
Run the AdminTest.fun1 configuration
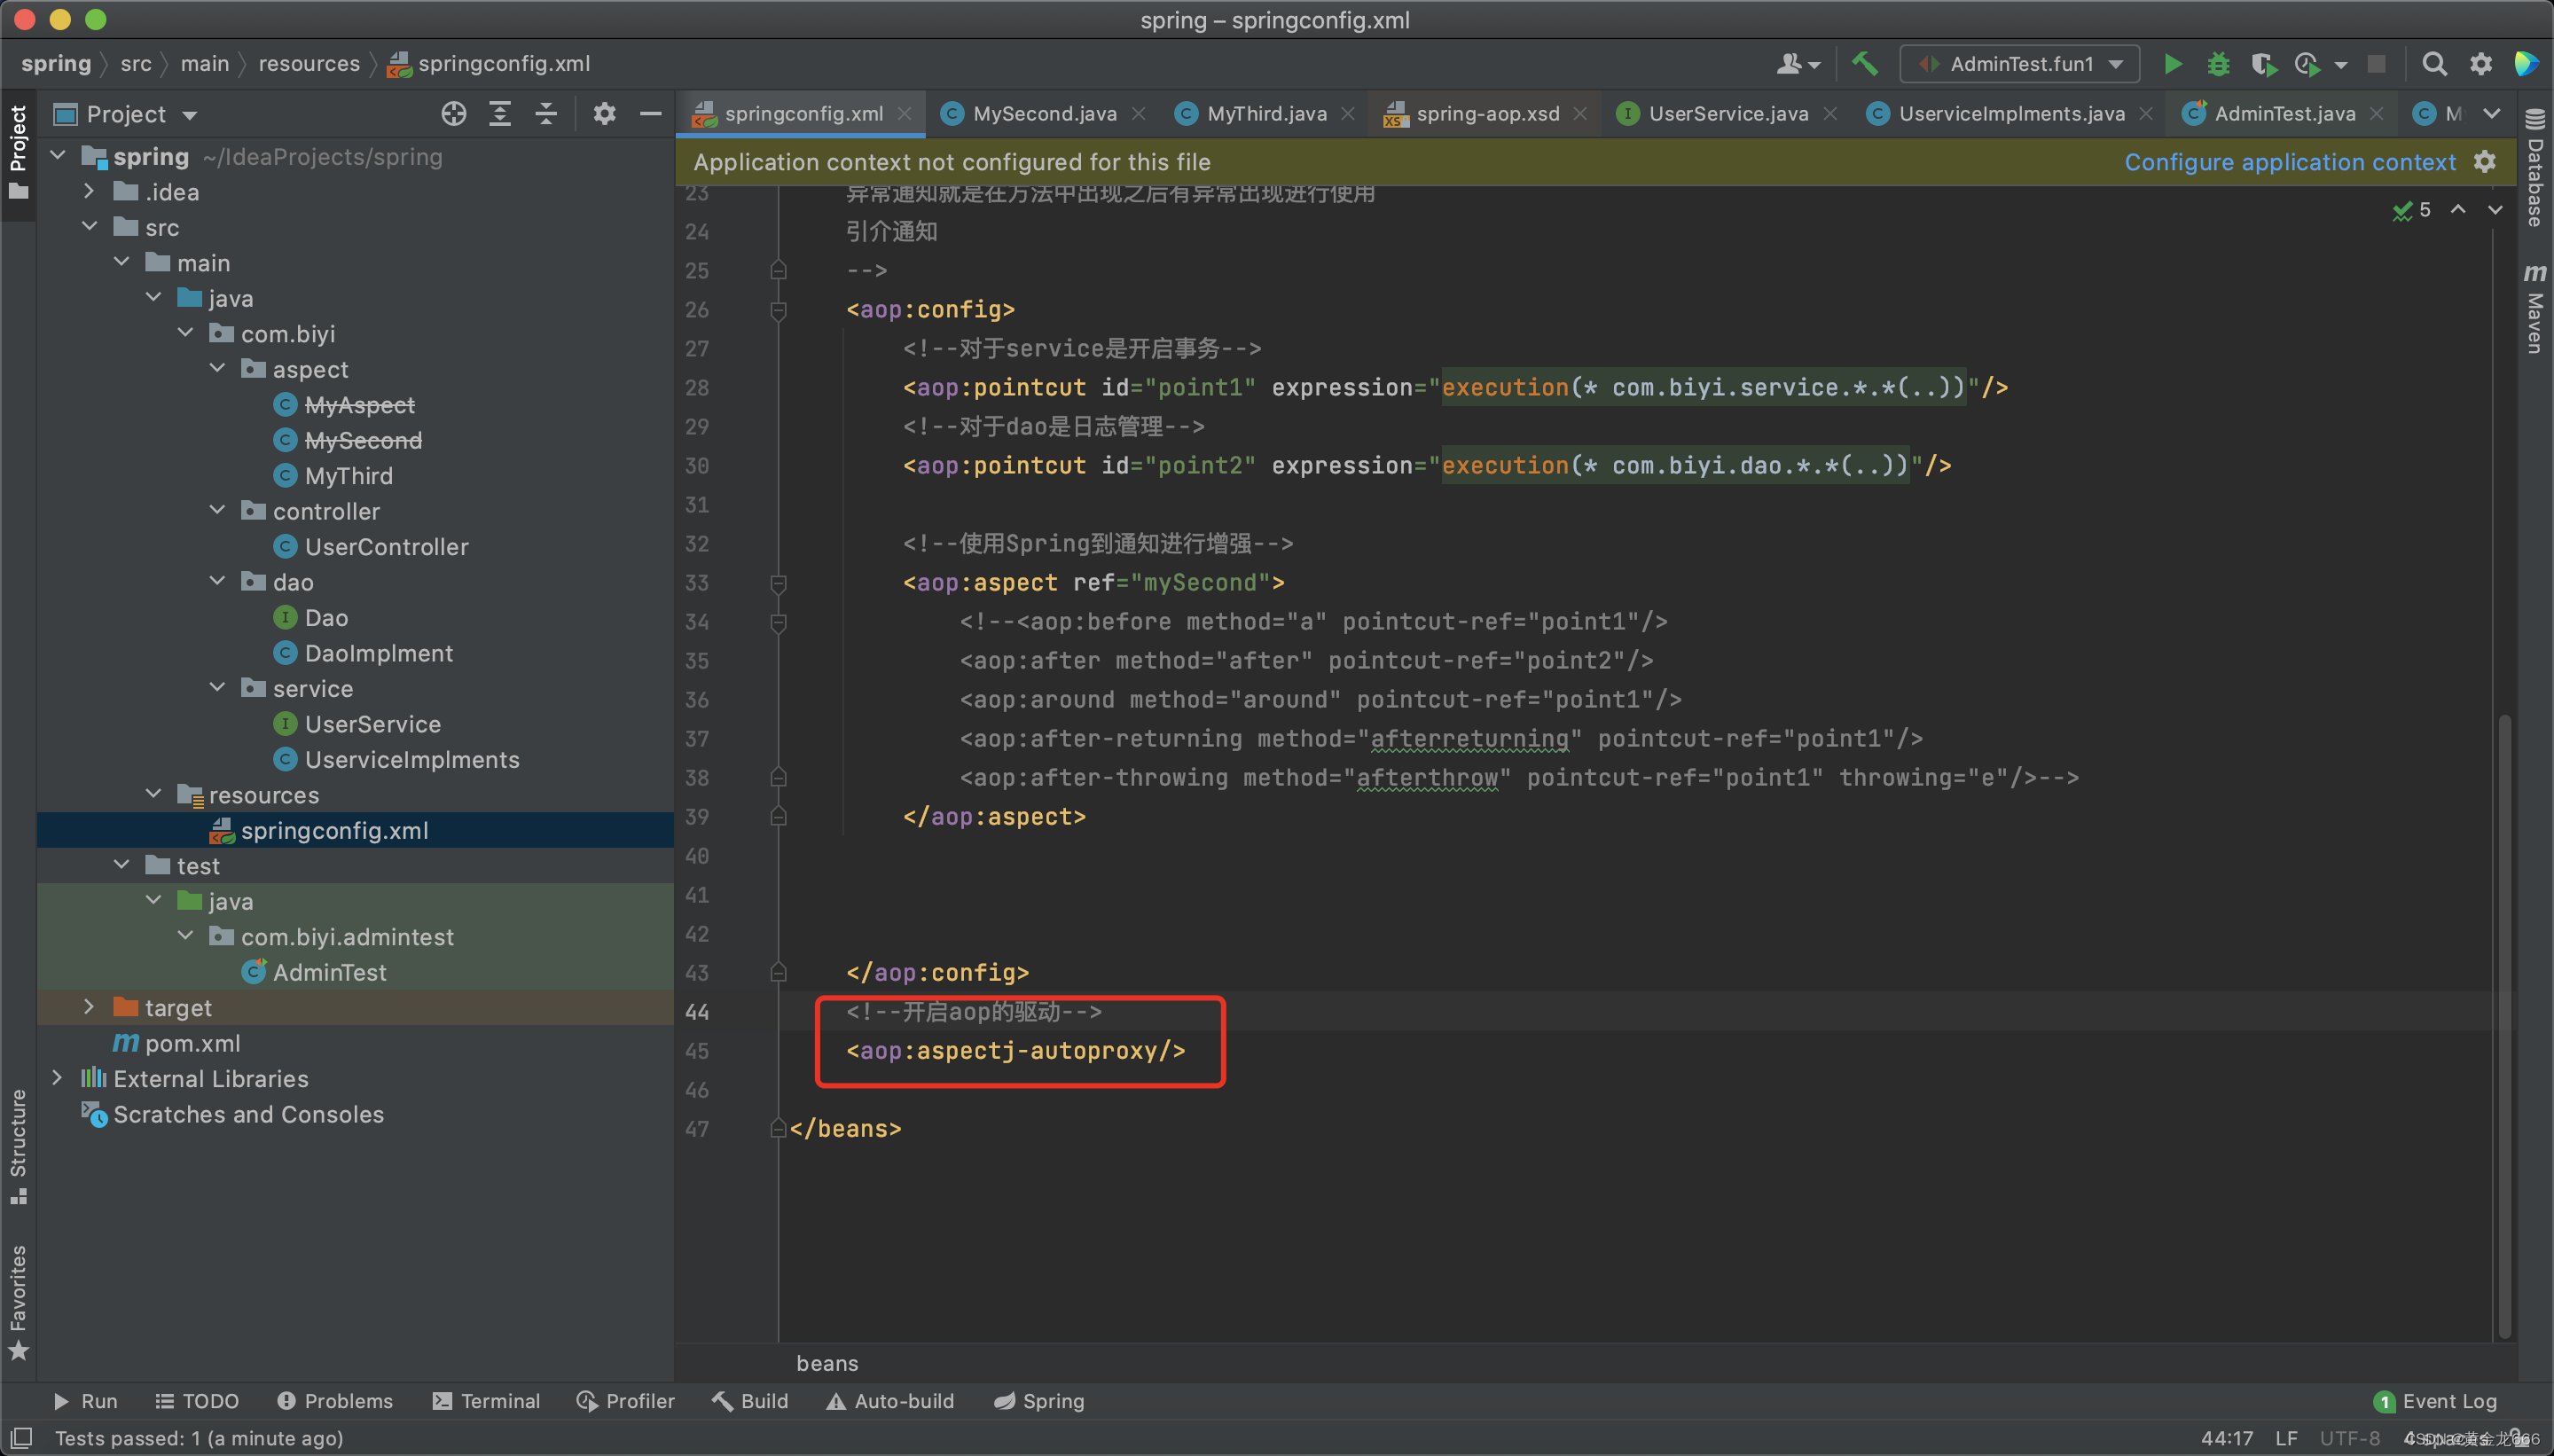point(2172,64)
